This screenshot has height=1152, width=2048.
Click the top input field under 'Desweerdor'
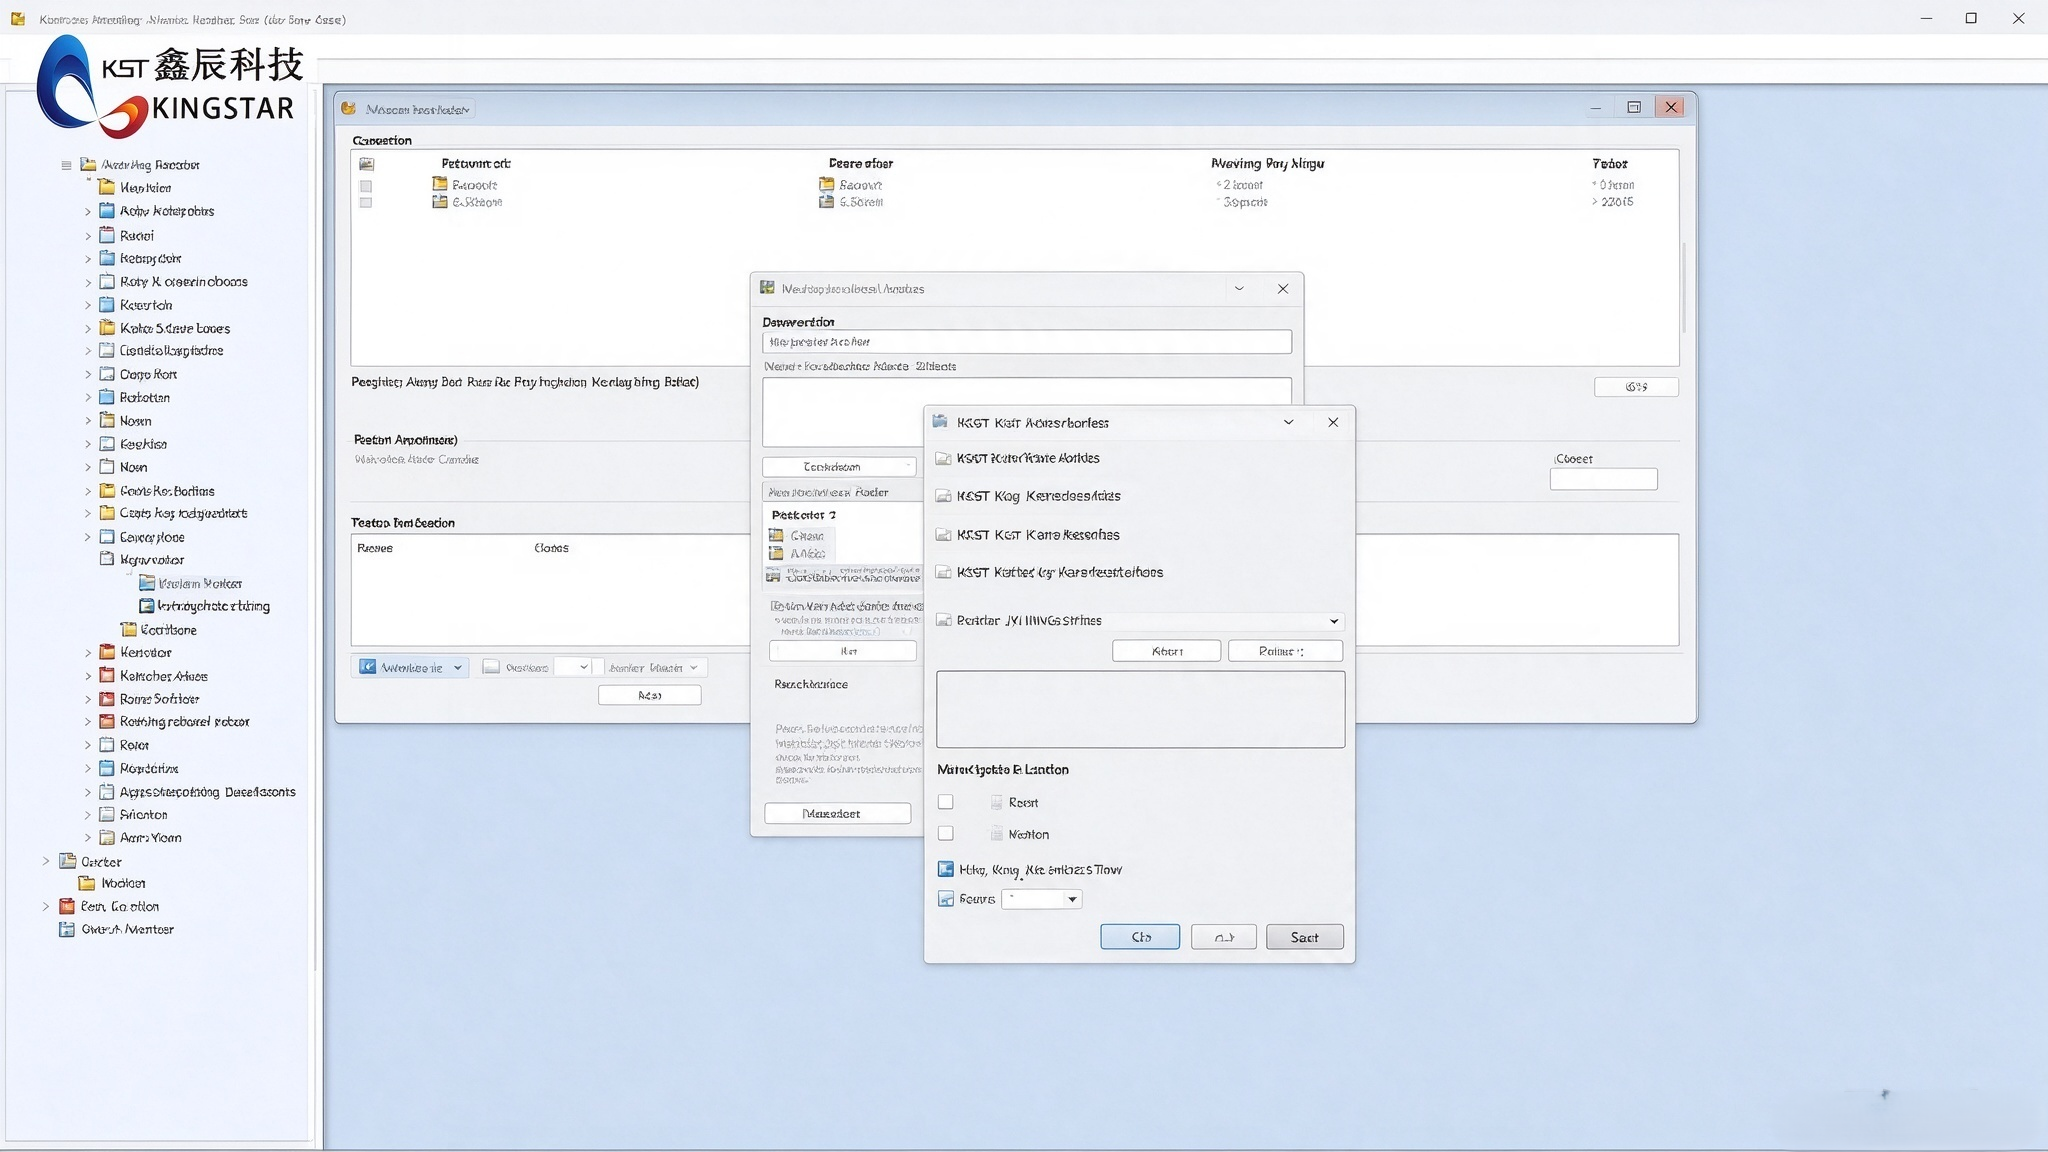coord(1027,342)
